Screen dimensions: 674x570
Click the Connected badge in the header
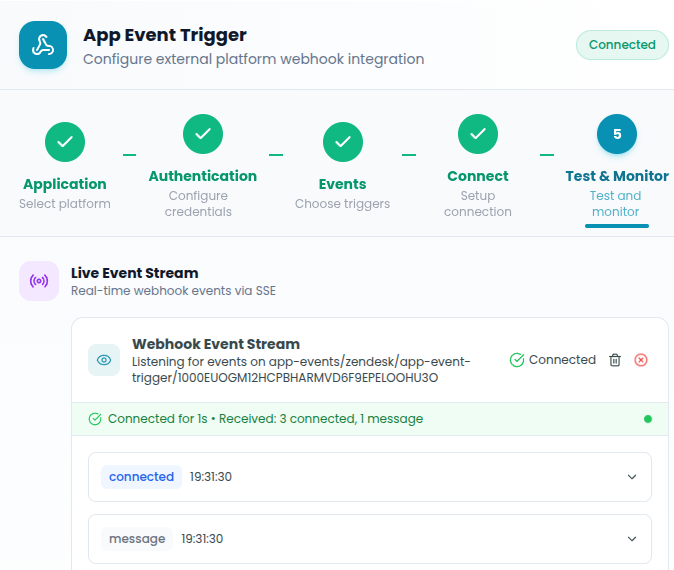pos(622,45)
